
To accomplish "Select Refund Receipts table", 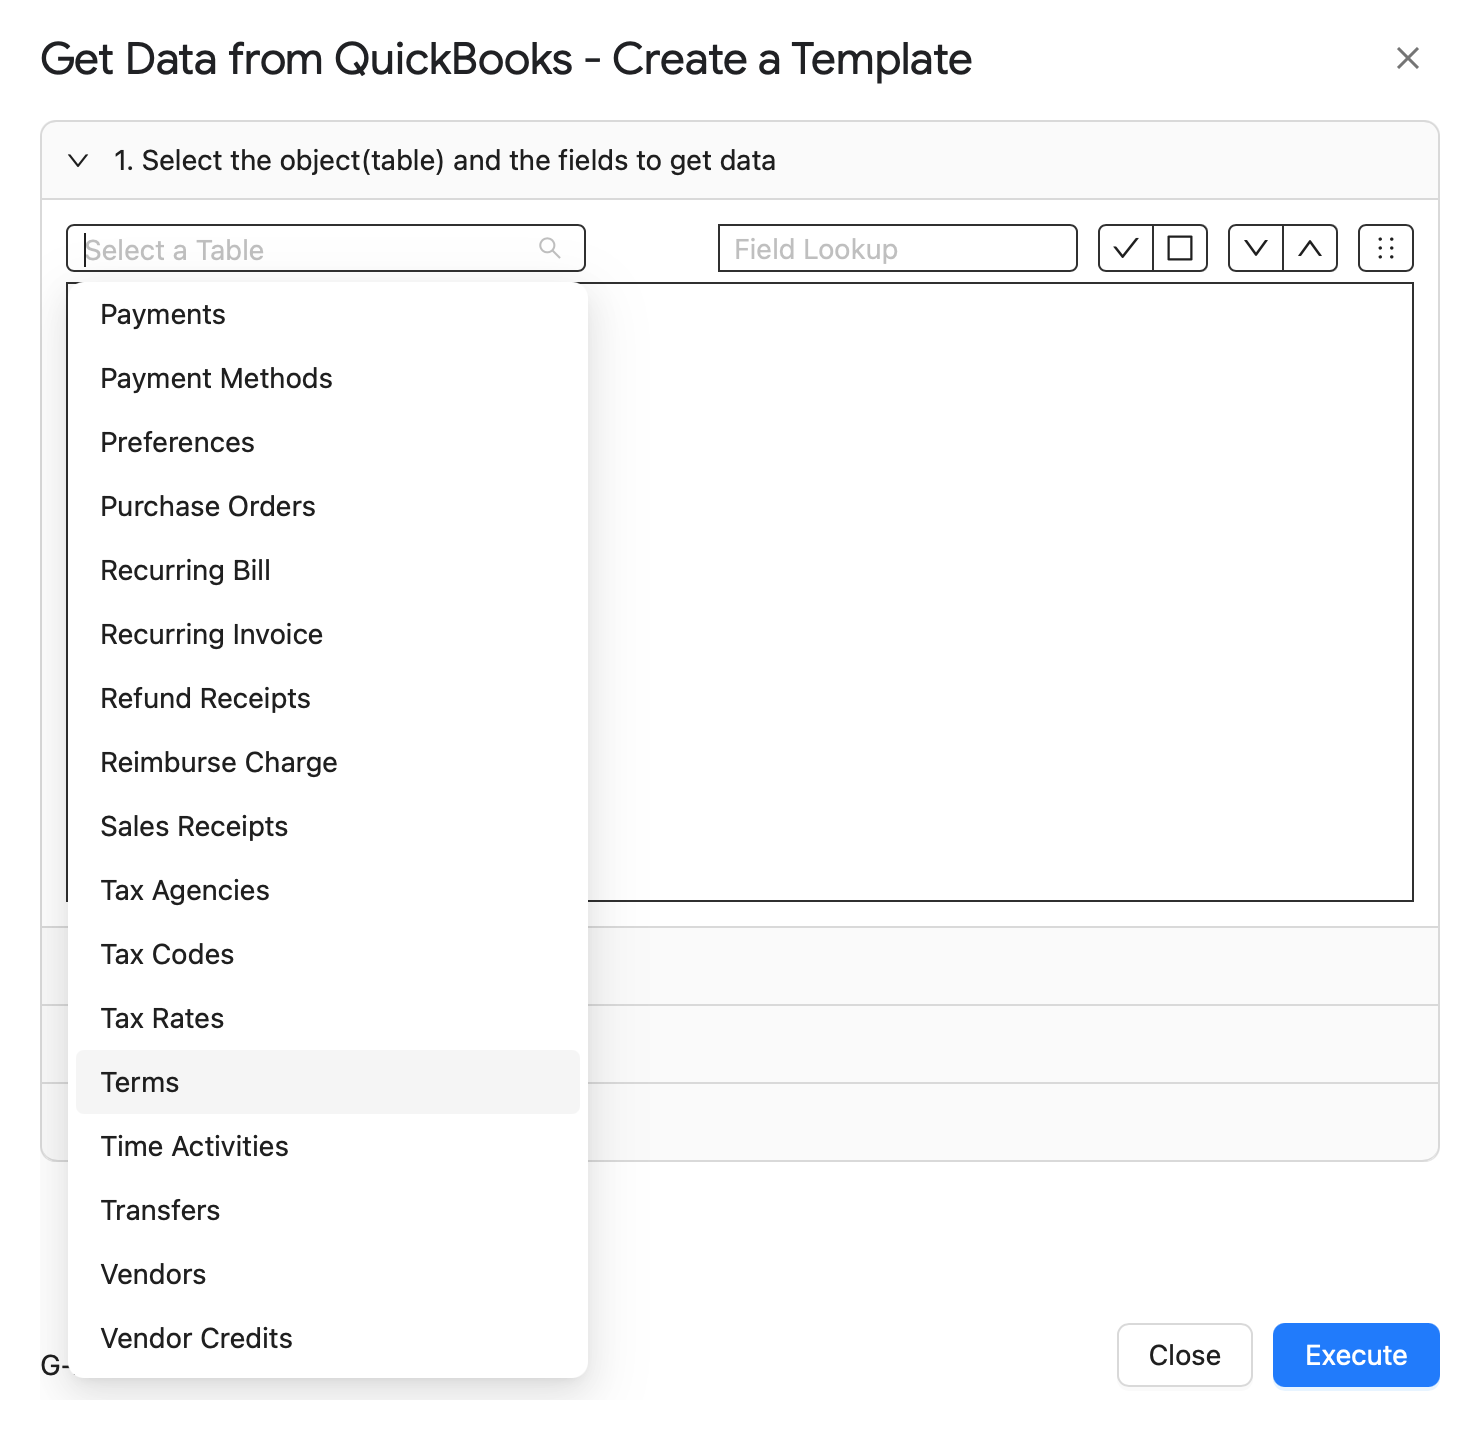I will (328, 698).
